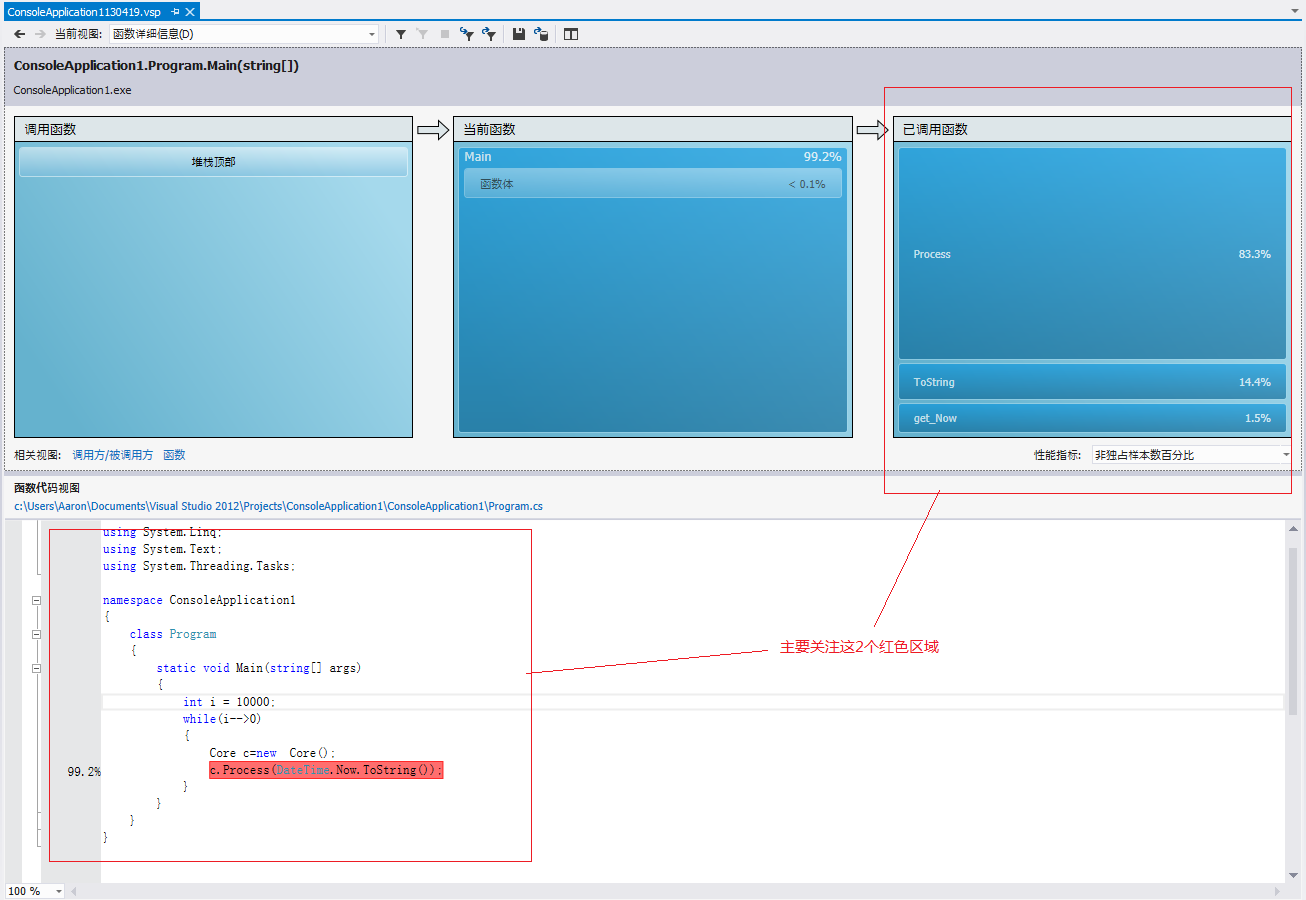Open the 当前视图 view dropdown
This screenshot has height=900, width=1306.
372,34
